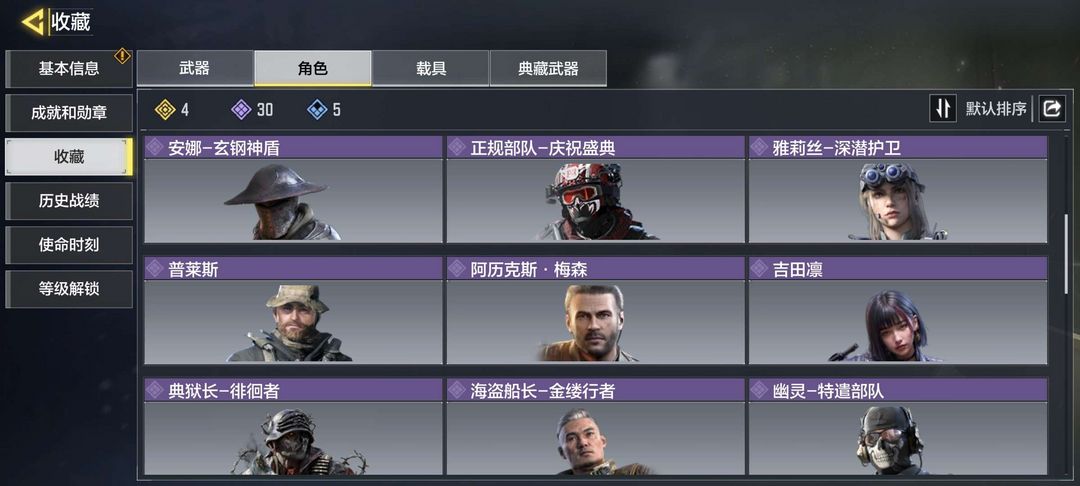Open the 等级解锁 section
This screenshot has width=1080, height=486.
[69, 289]
